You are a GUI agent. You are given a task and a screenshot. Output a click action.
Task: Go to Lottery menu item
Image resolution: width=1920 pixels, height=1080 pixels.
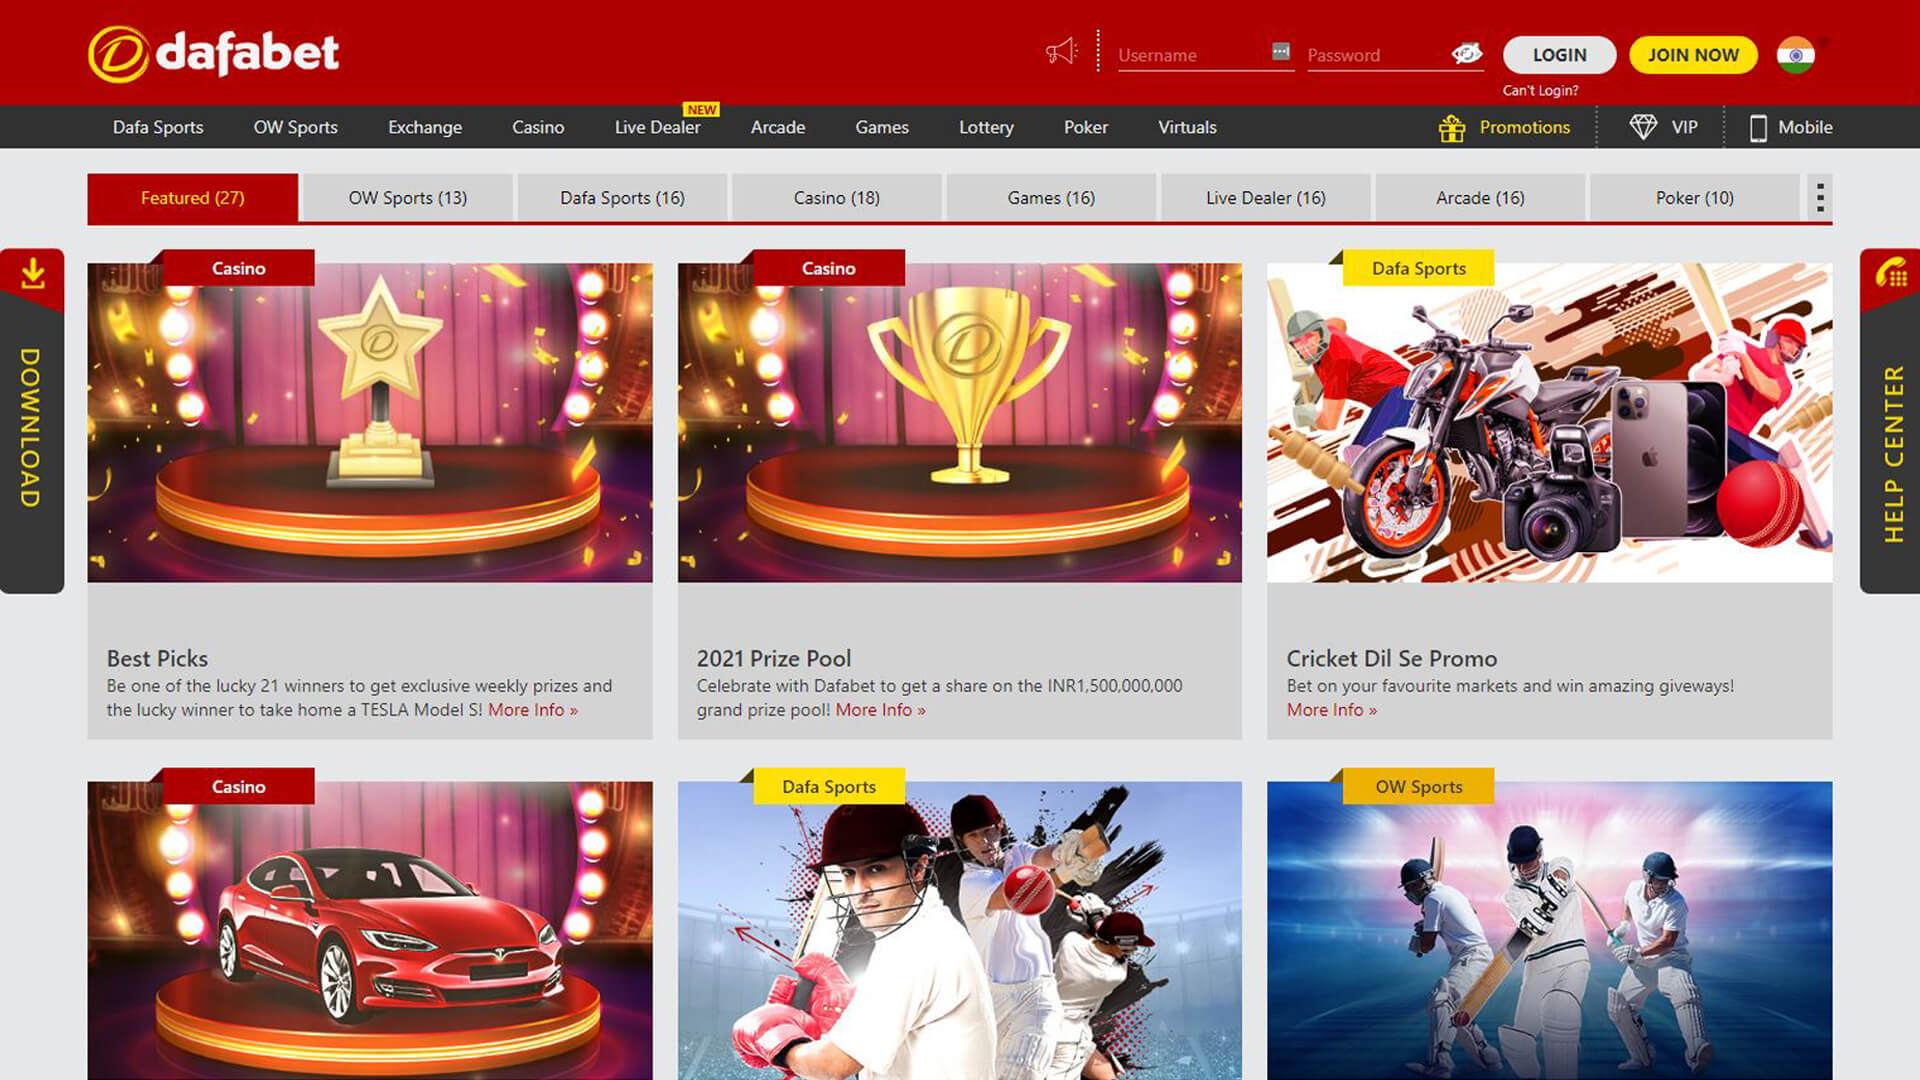[x=986, y=127]
